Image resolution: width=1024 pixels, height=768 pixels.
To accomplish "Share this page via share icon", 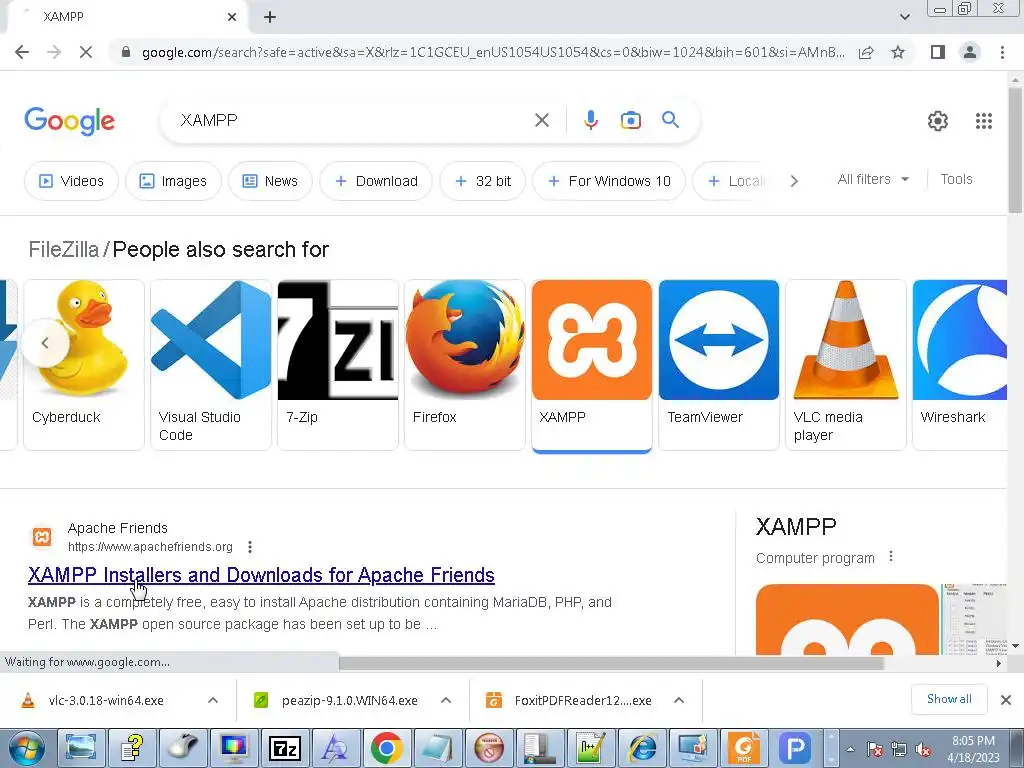I will click(866, 52).
